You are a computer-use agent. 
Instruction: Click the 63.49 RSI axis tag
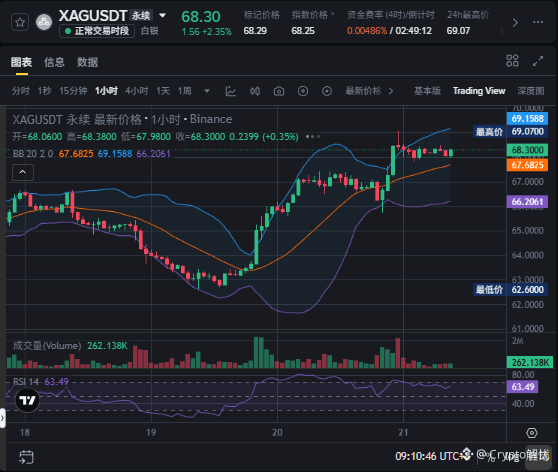[x=522, y=387]
